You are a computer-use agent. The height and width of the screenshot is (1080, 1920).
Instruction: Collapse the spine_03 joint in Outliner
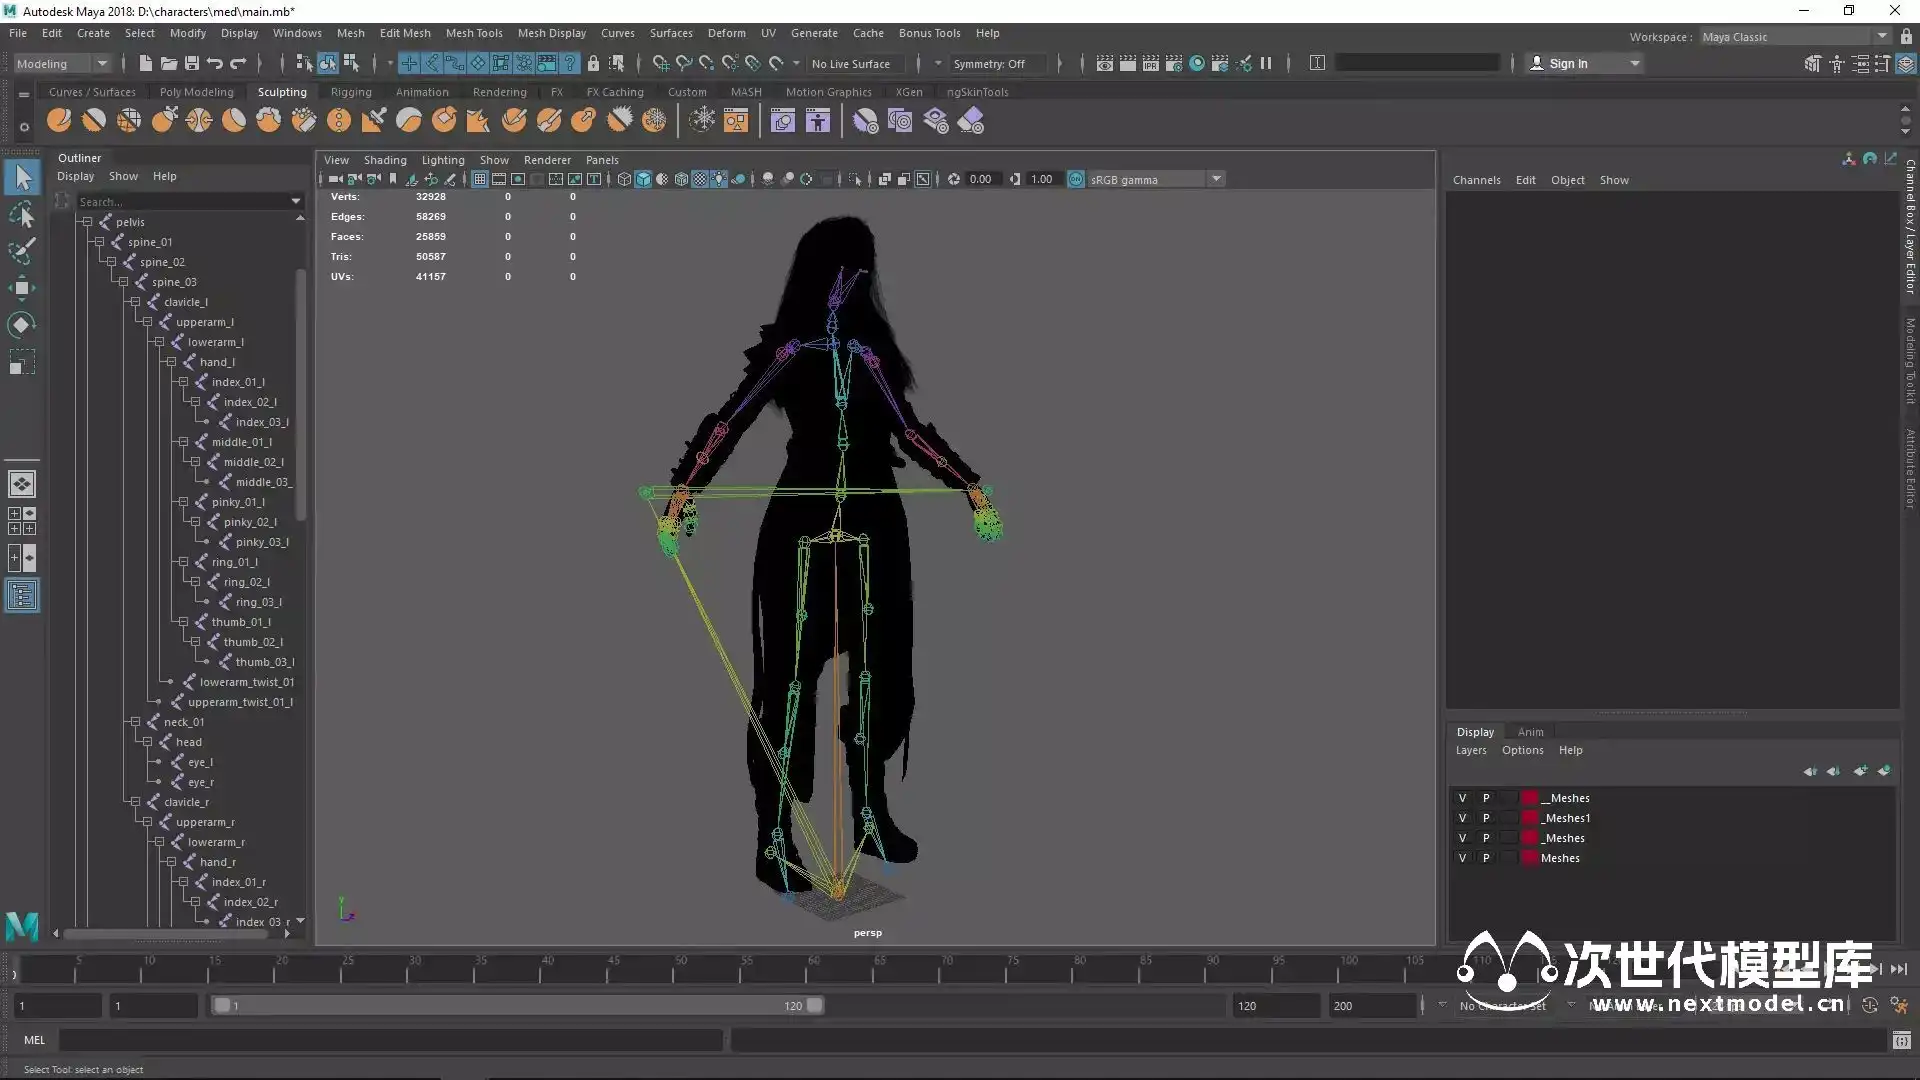coord(124,282)
